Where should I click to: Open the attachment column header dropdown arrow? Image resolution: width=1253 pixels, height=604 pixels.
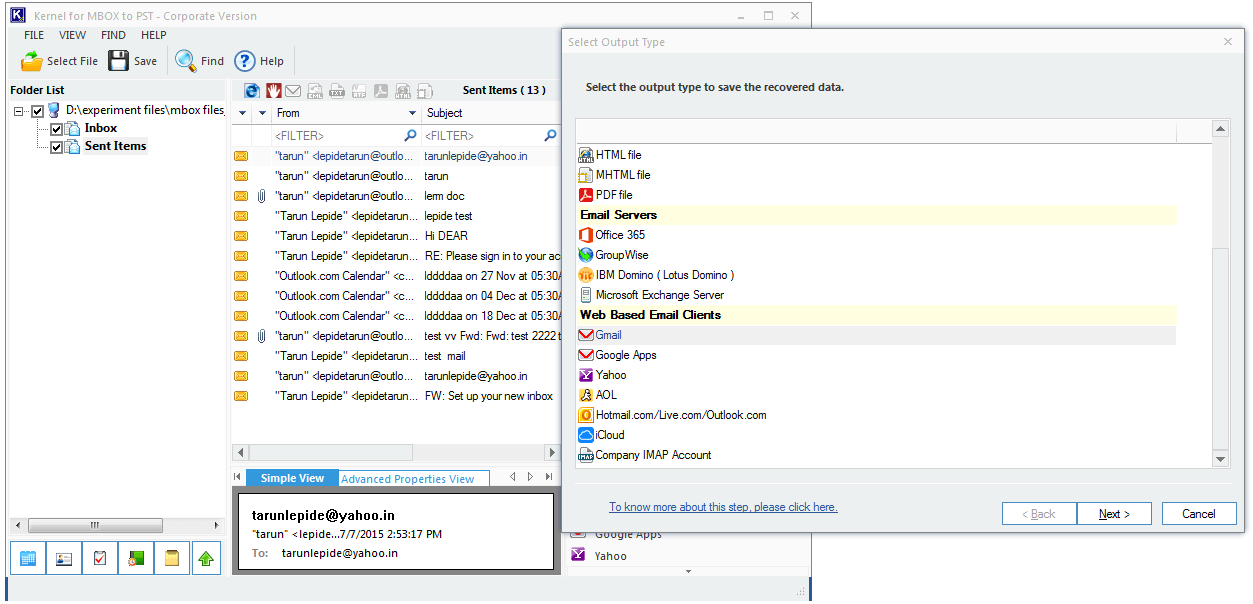pos(262,114)
